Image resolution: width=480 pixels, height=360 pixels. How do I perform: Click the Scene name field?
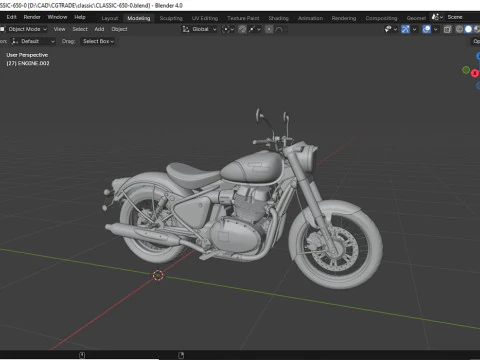463,17
